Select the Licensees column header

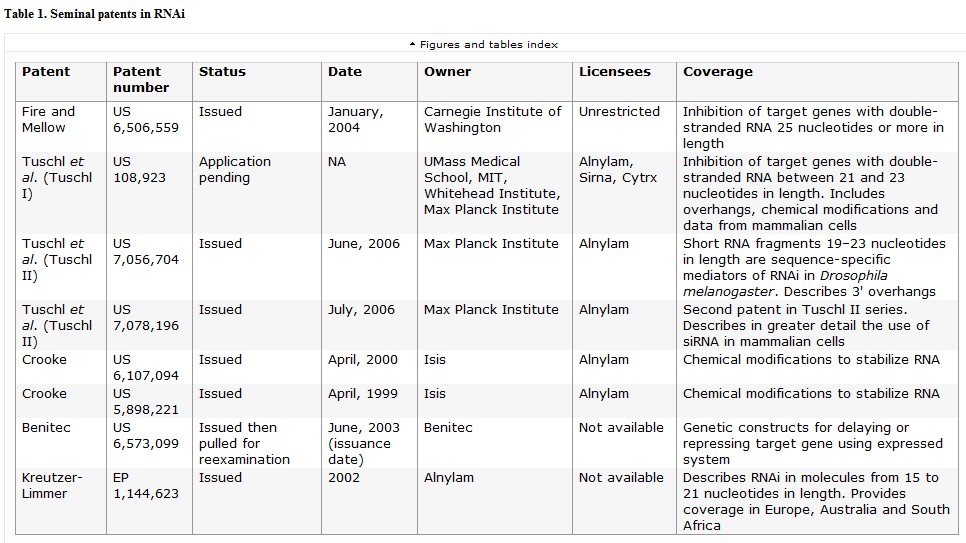(614, 72)
